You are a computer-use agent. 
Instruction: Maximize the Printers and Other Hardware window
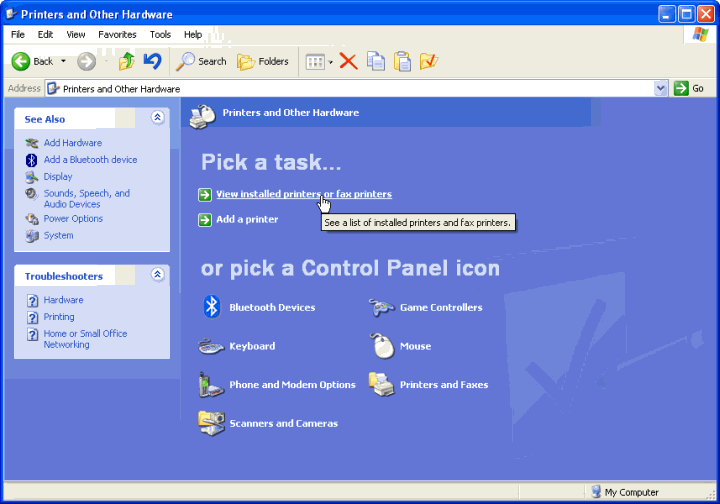[686, 14]
